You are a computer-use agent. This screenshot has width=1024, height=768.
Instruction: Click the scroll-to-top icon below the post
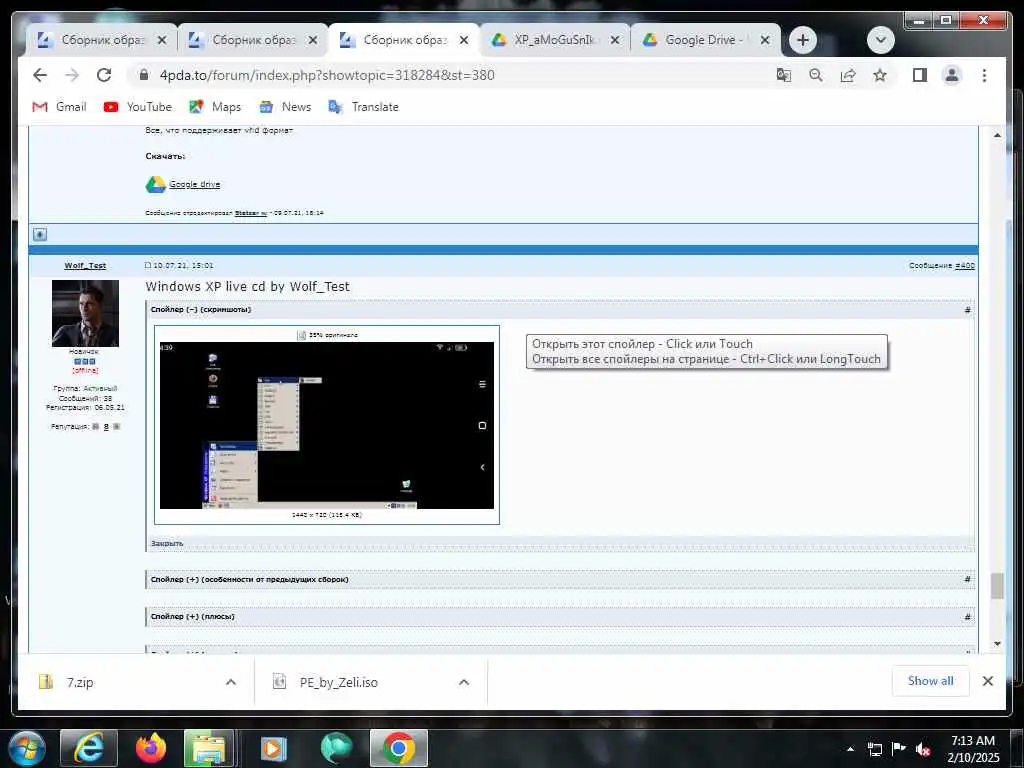[40, 234]
